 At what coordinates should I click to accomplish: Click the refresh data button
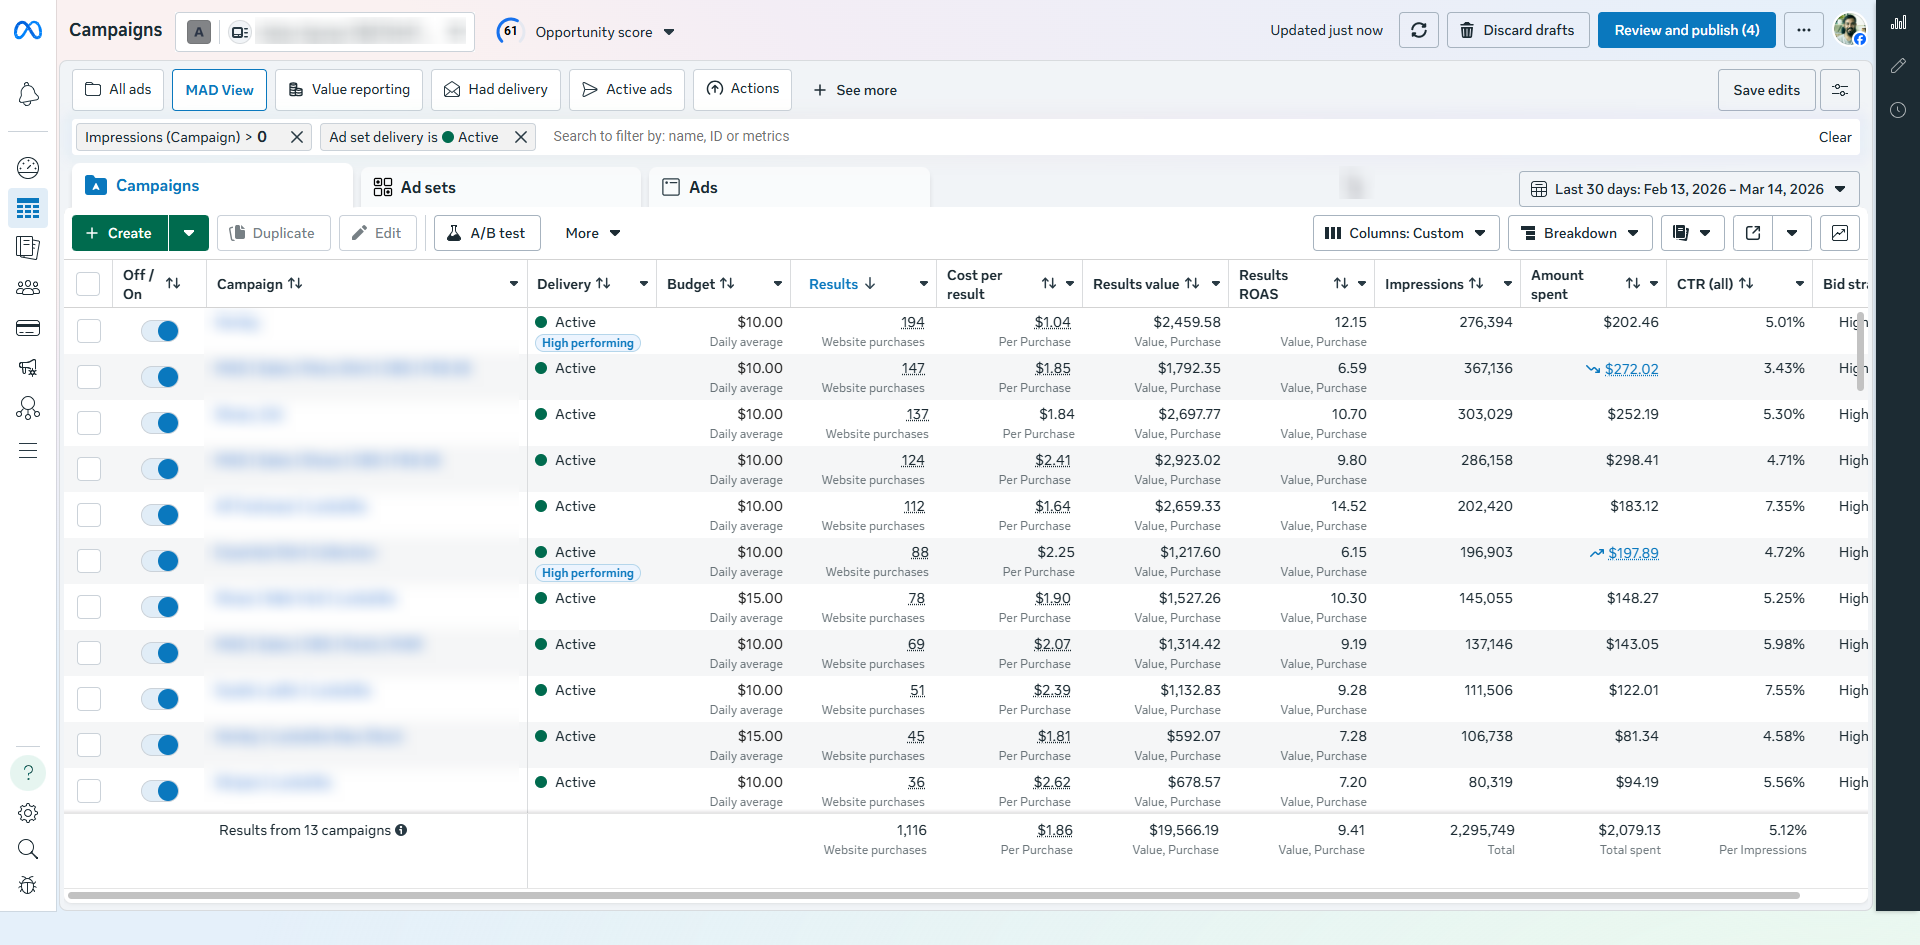(x=1419, y=30)
